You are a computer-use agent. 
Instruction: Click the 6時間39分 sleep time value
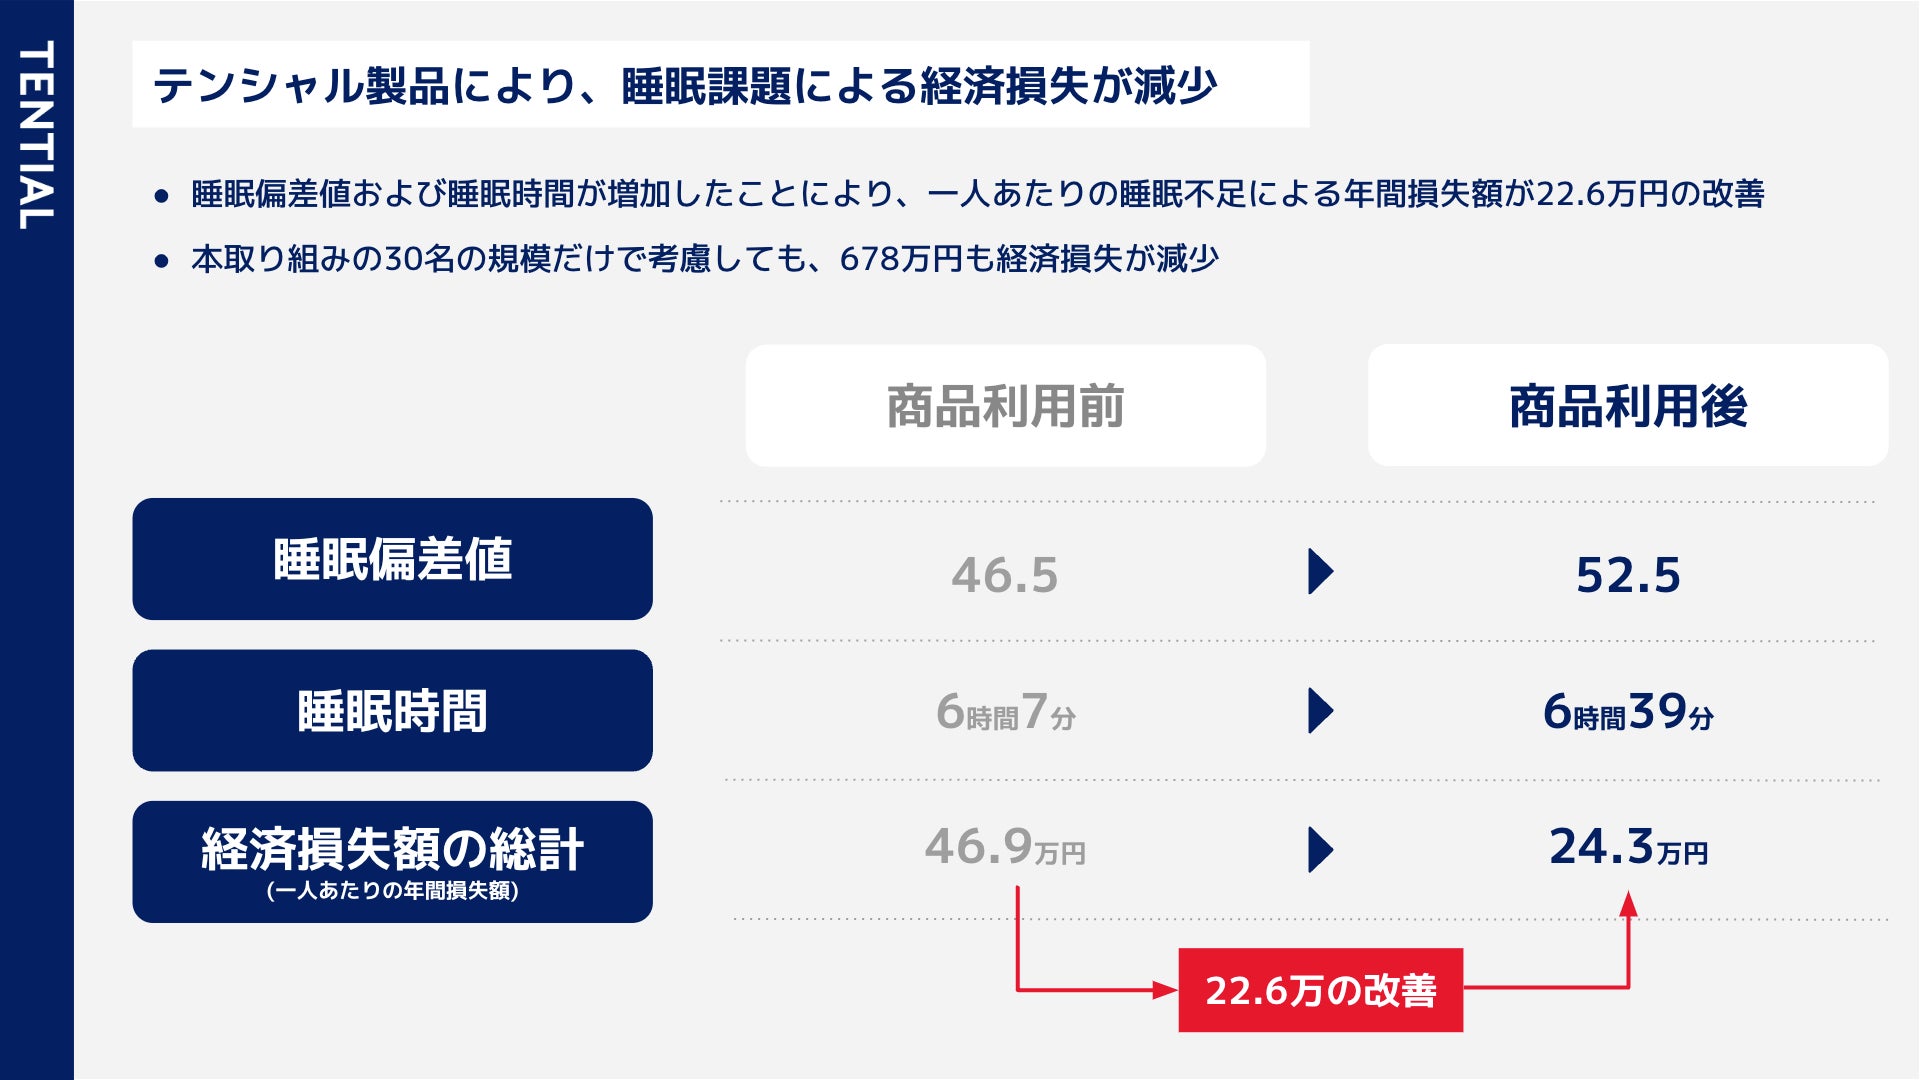pos(1628,713)
